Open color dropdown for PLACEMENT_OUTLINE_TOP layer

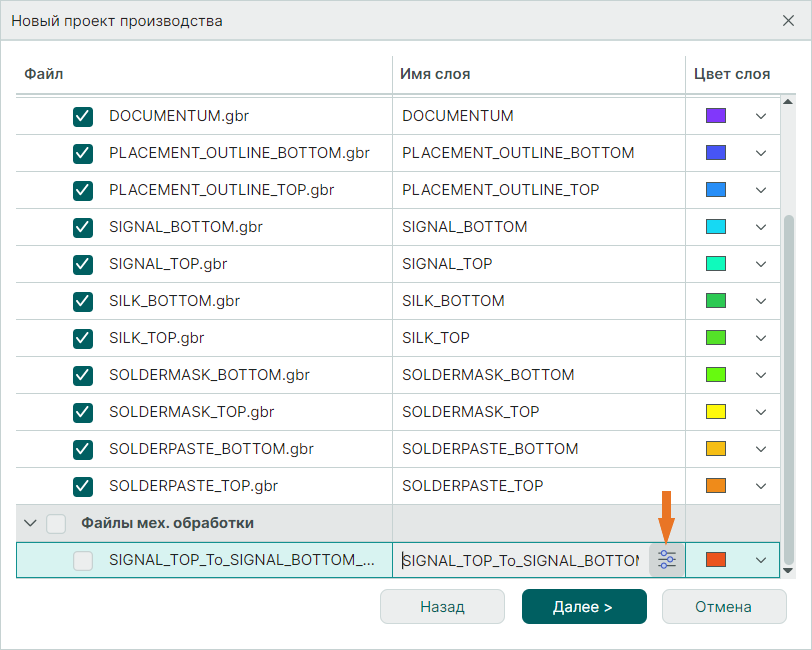760,190
